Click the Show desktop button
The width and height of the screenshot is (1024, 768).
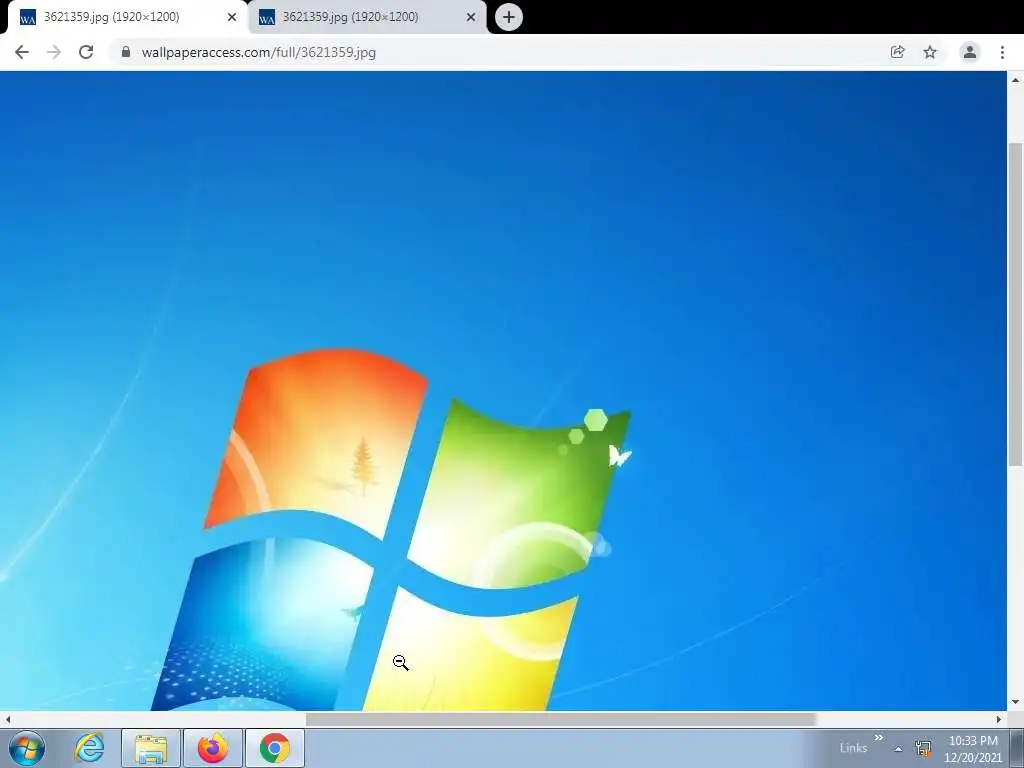1016,748
